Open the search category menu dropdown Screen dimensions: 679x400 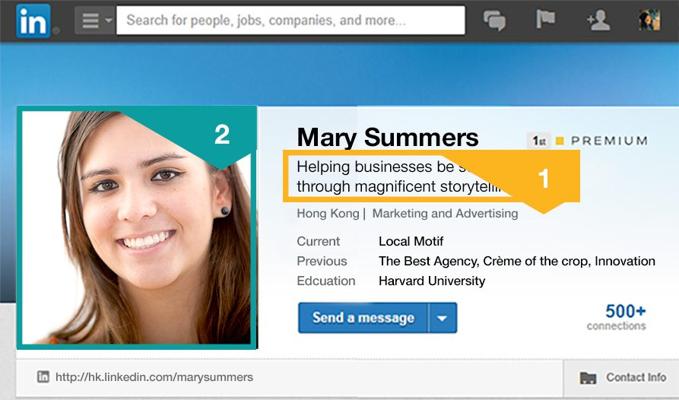pyautogui.click(x=94, y=20)
